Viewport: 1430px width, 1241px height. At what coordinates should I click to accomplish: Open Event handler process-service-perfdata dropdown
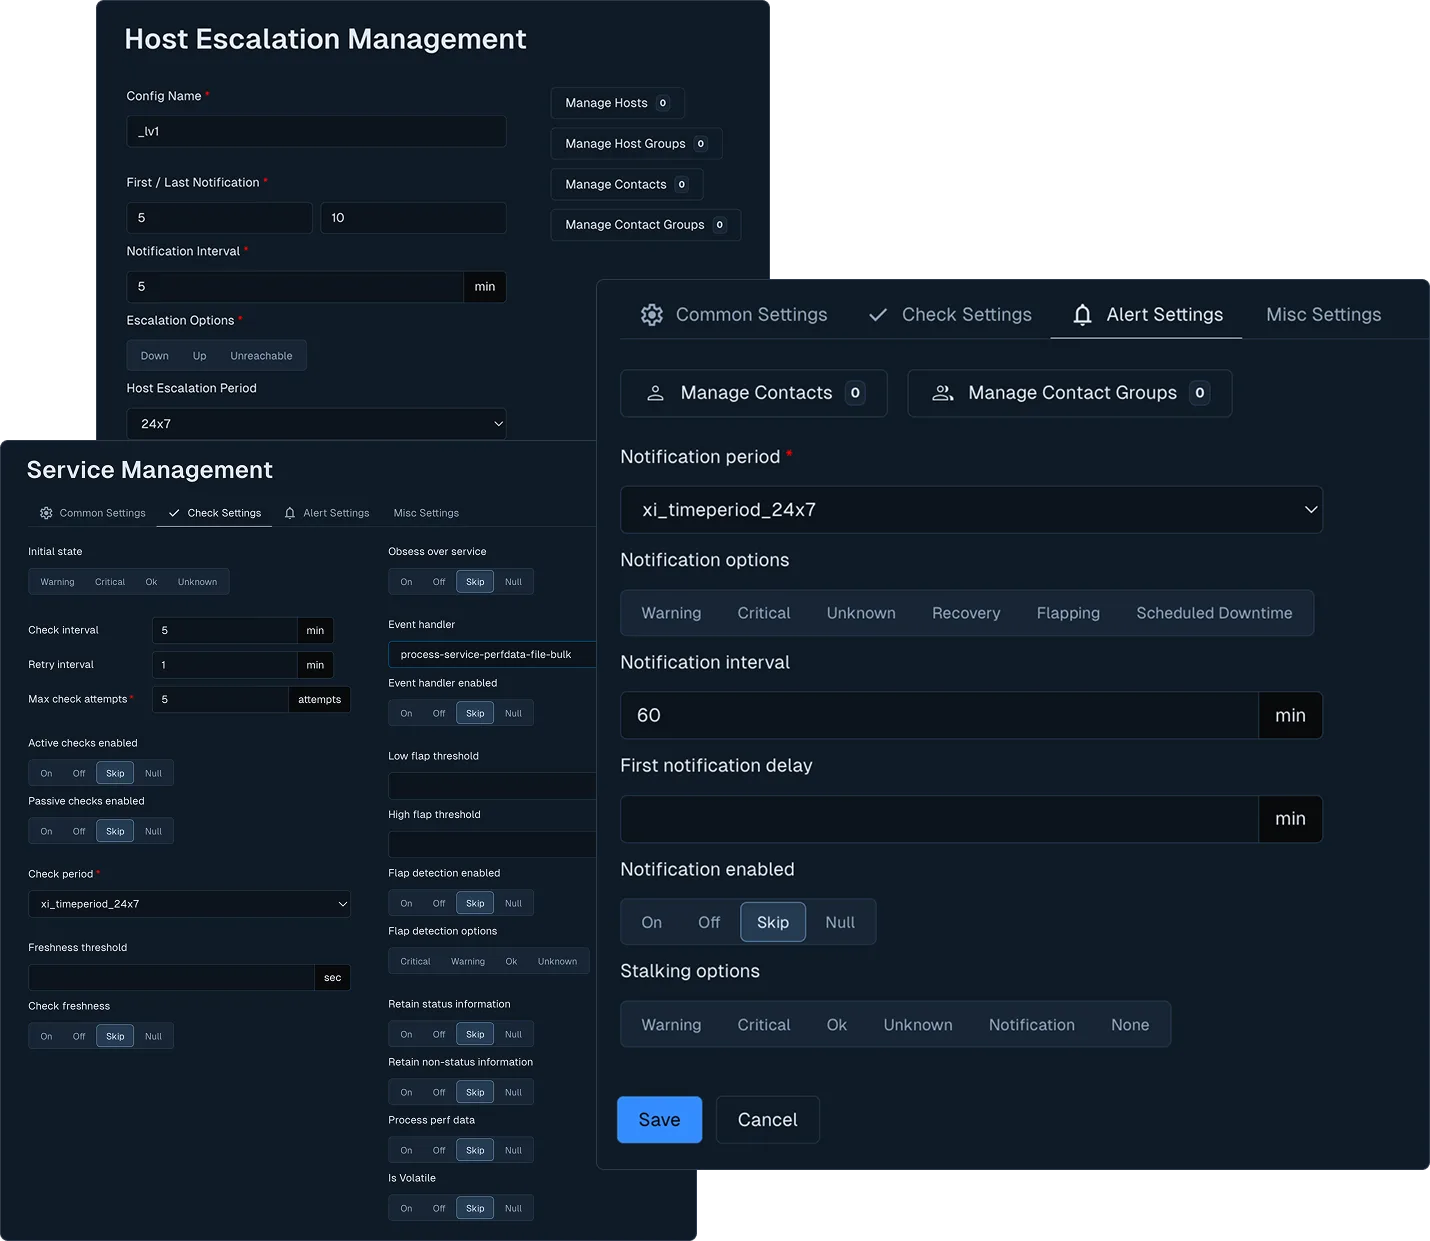click(x=492, y=655)
